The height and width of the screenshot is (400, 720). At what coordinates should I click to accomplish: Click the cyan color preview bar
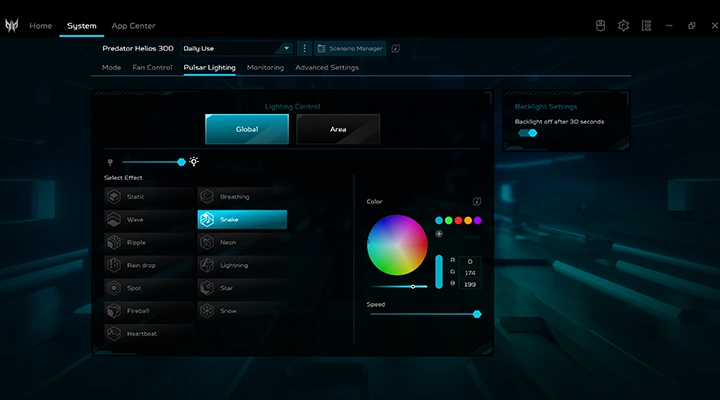pos(439,272)
